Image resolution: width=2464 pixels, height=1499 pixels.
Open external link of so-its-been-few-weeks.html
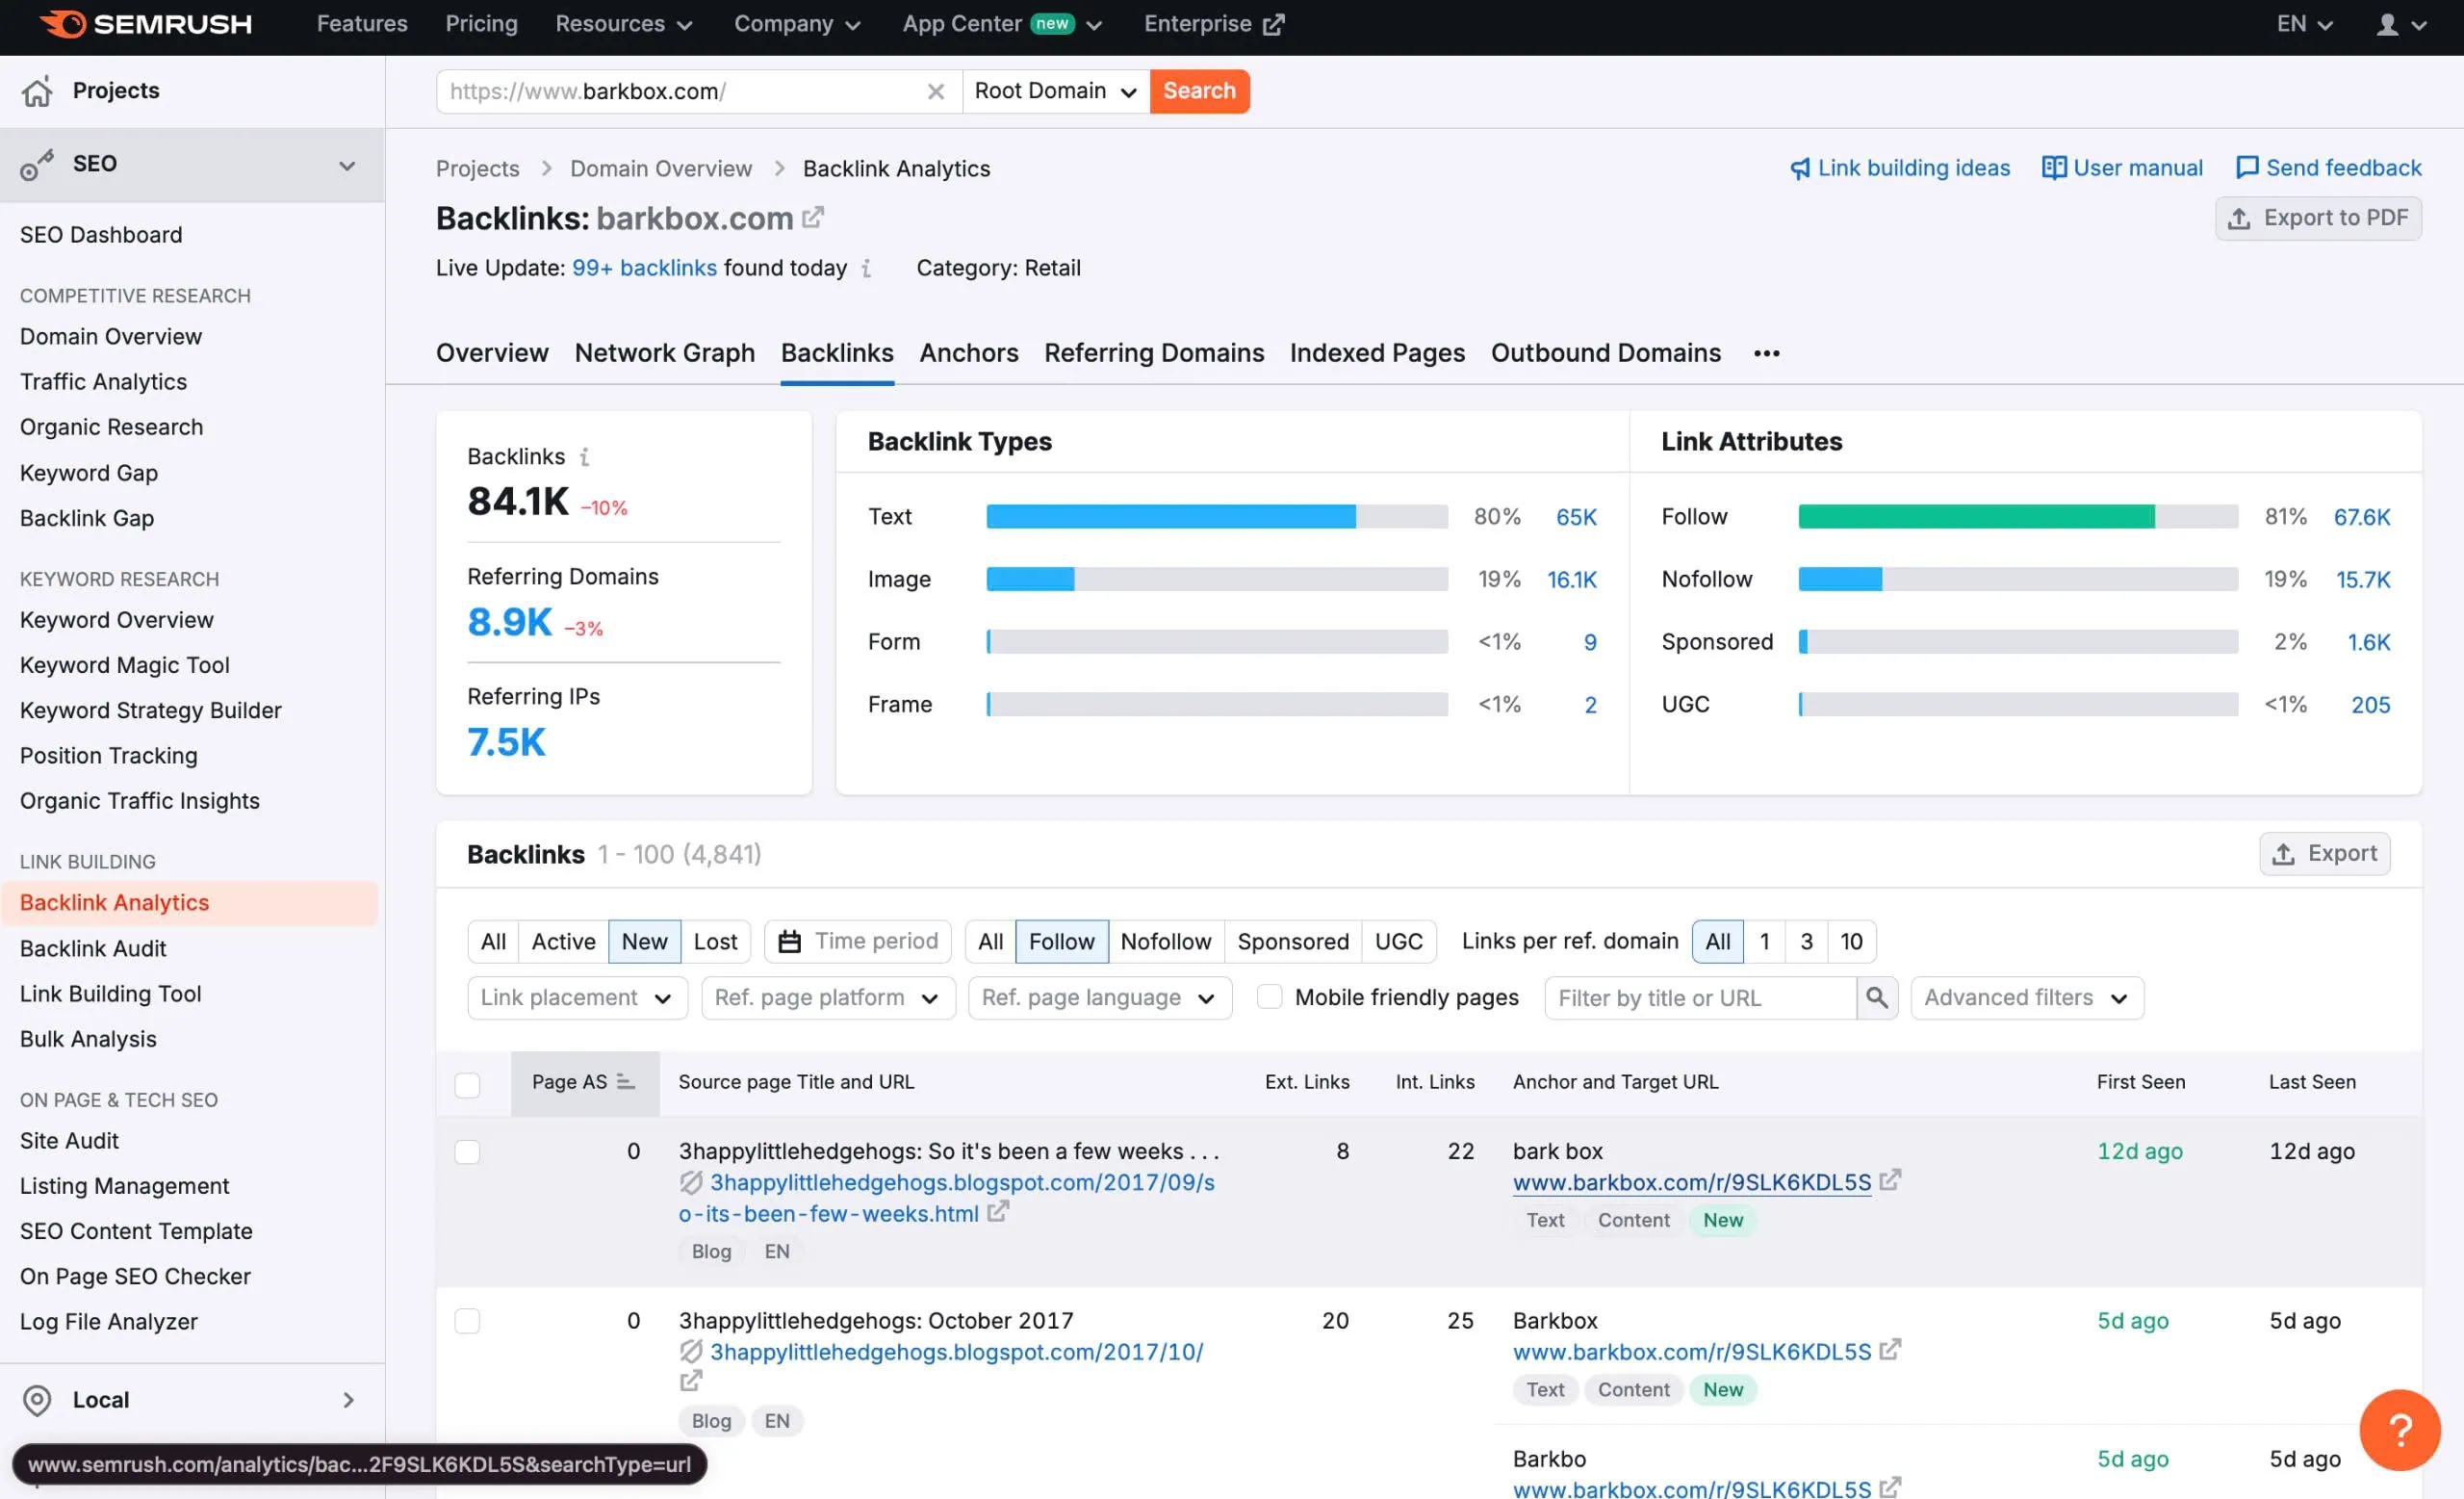(997, 1212)
